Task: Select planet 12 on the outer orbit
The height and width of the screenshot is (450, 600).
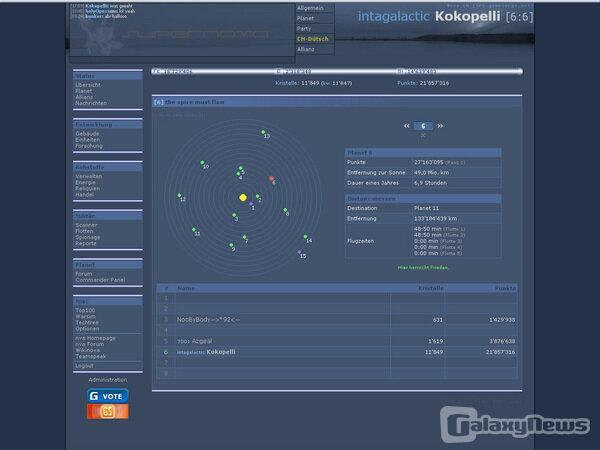Action: pos(179,196)
